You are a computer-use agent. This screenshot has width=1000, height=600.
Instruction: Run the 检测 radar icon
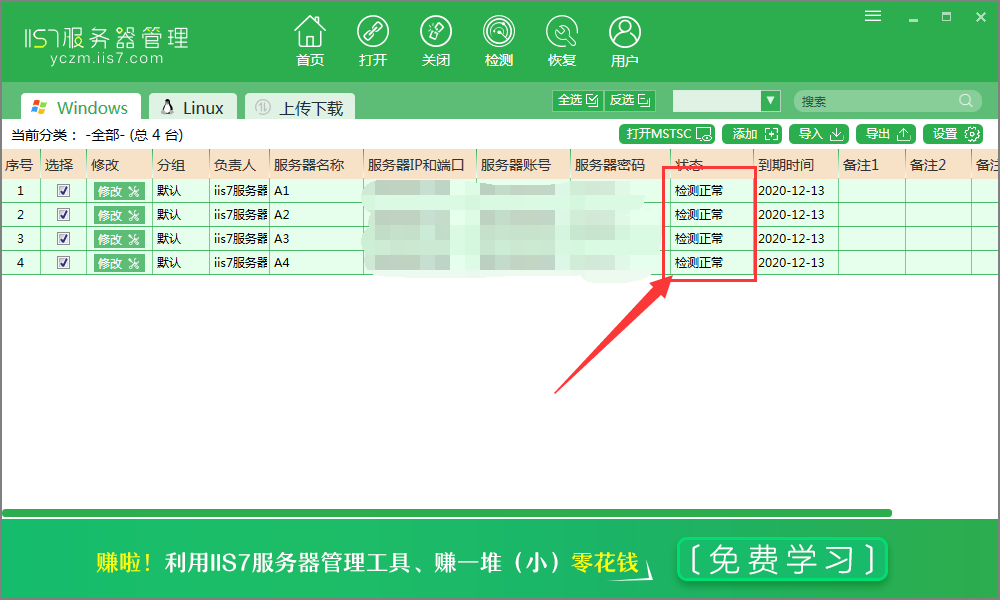(x=499, y=41)
